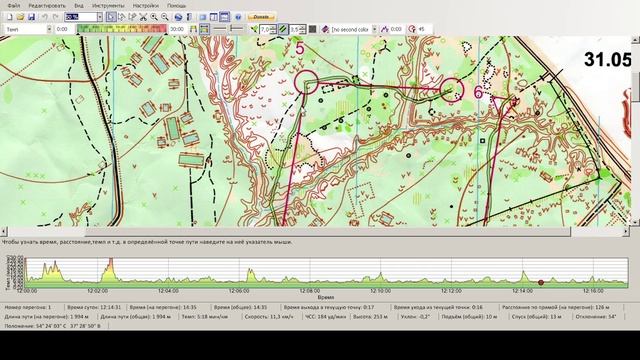Image resolution: width=640 pixels, height=360 pixels.
Task: Select the cut route scissors tool
Action: (x=143, y=17)
